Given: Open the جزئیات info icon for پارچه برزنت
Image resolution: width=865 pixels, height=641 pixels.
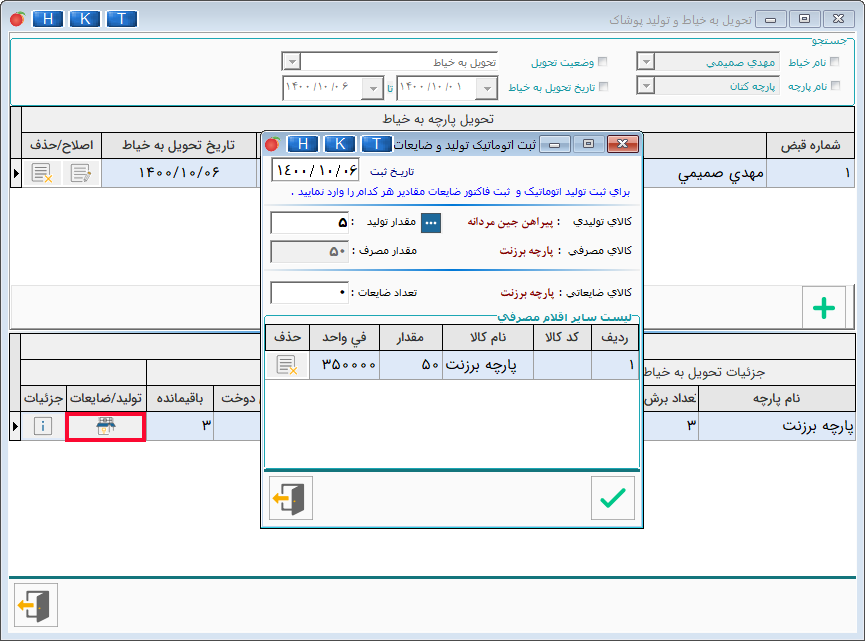Looking at the screenshot, I should [x=43, y=426].
